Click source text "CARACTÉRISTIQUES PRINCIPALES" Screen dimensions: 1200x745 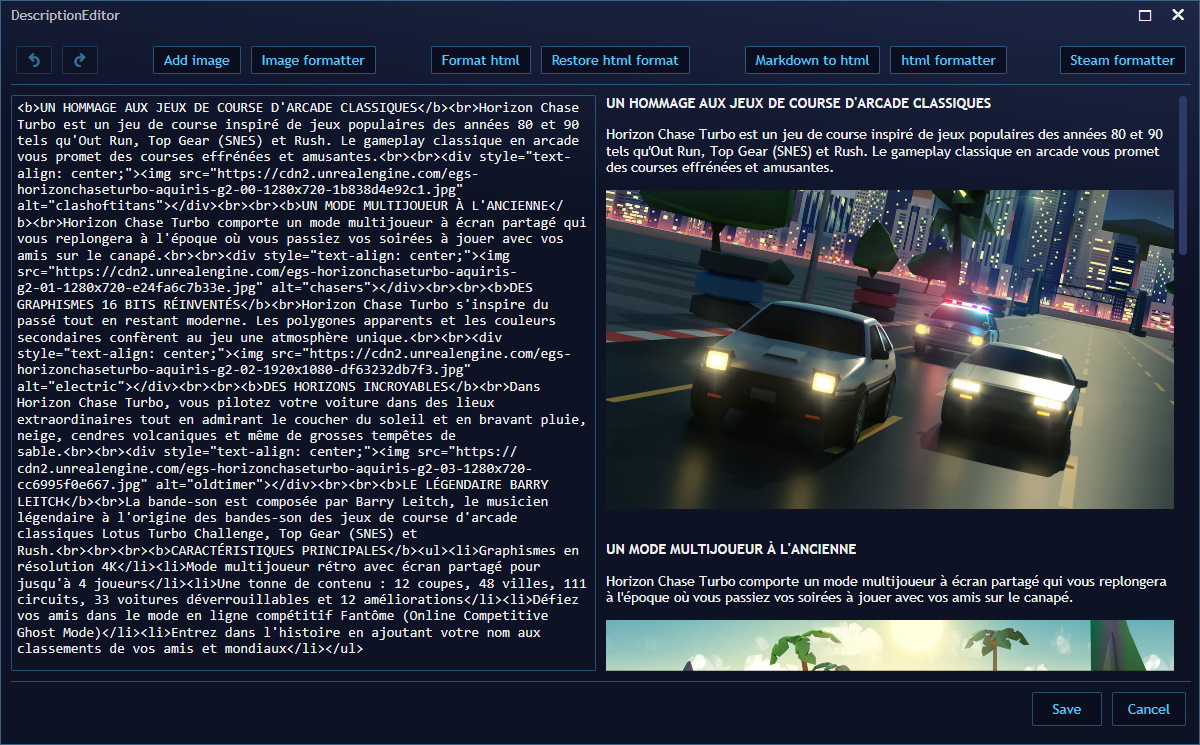(x=279, y=551)
